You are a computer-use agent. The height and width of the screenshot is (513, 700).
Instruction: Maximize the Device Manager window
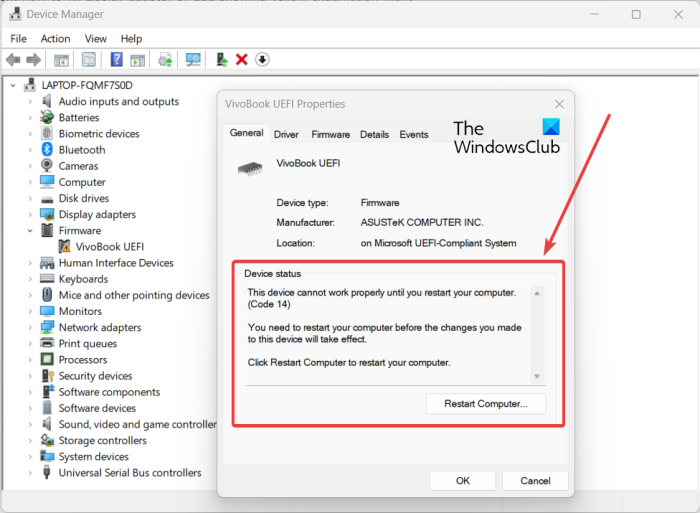click(x=636, y=14)
